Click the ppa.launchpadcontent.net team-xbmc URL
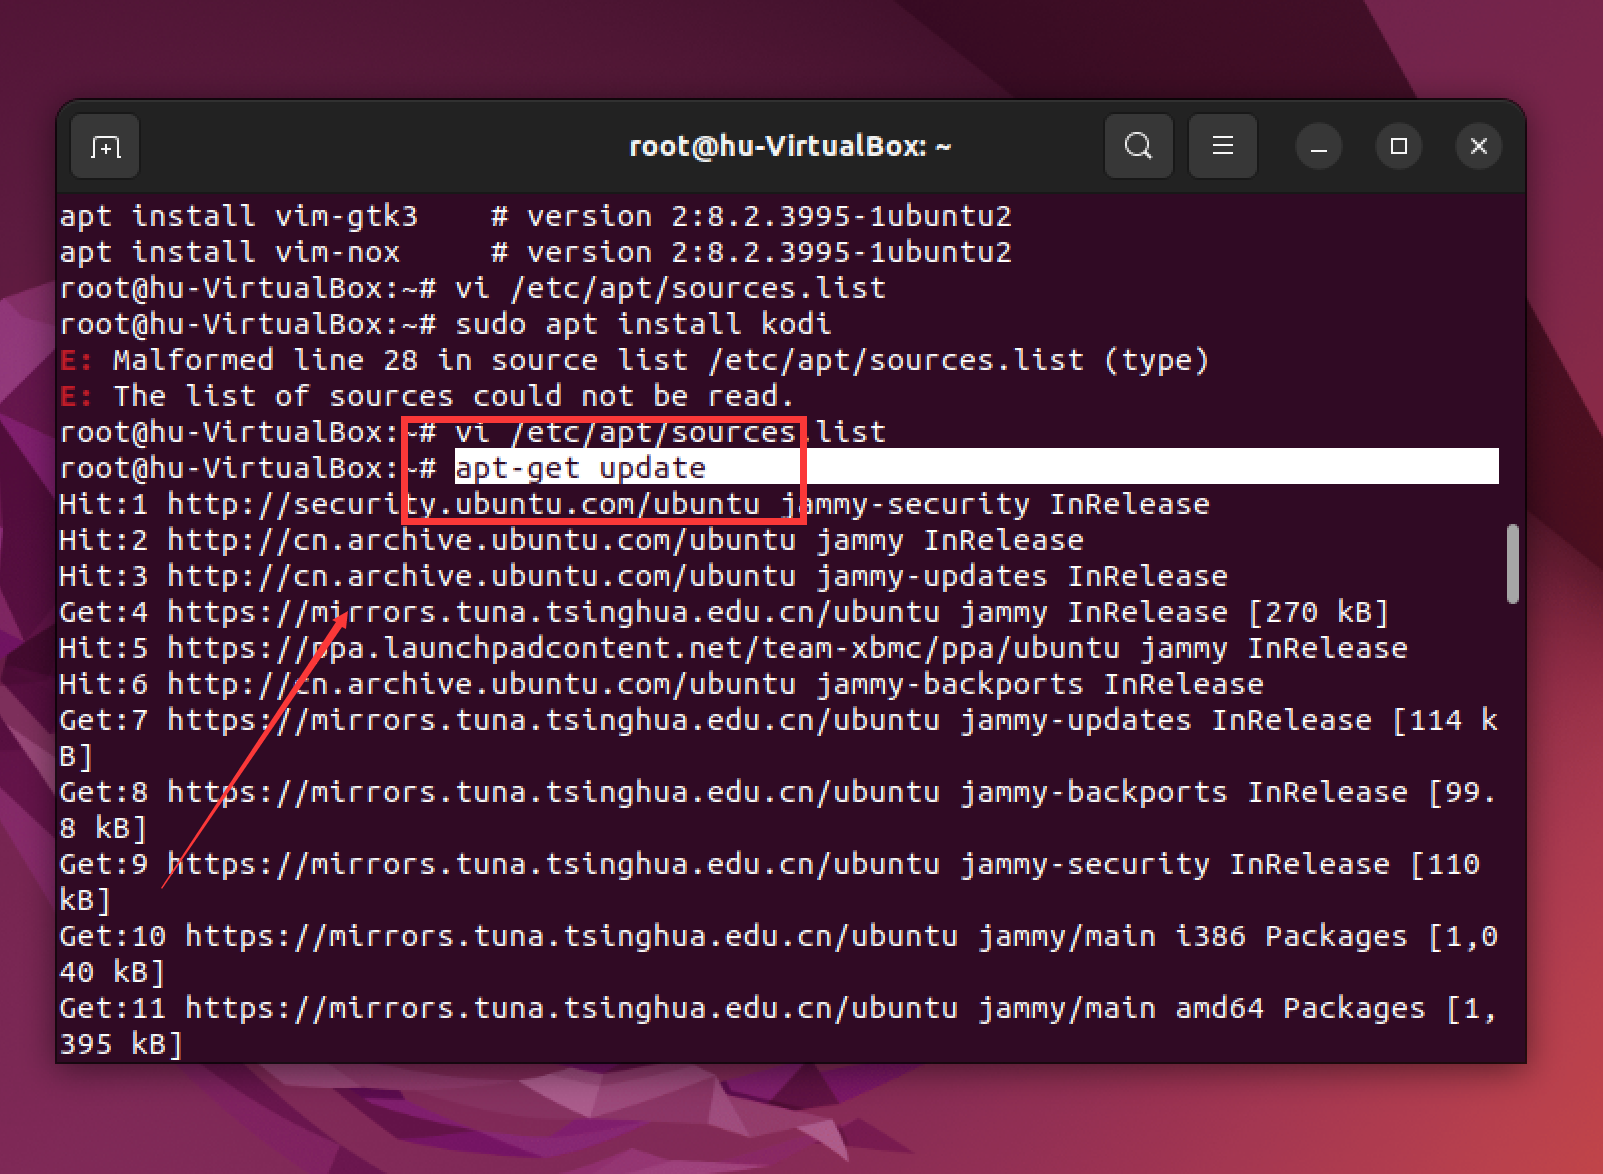The width and height of the screenshot is (1603, 1174). pyautogui.click(x=643, y=648)
